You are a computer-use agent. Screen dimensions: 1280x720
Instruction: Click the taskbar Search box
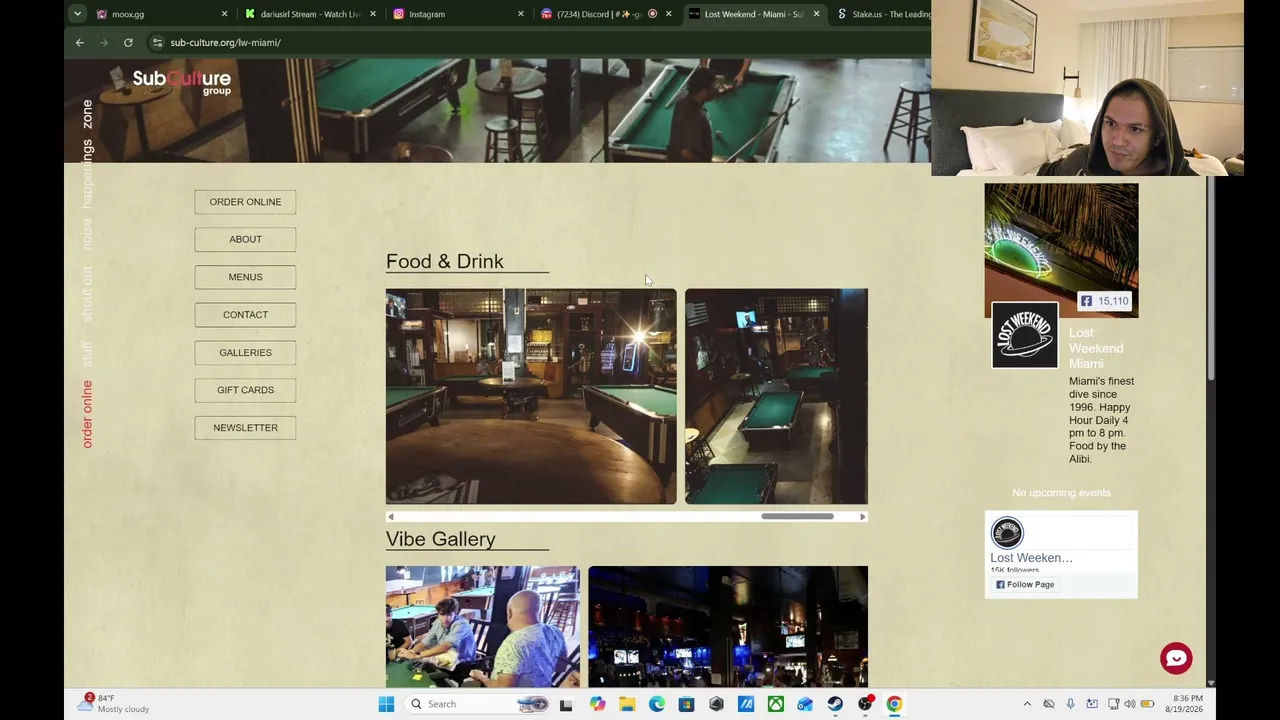coord(478,704)
